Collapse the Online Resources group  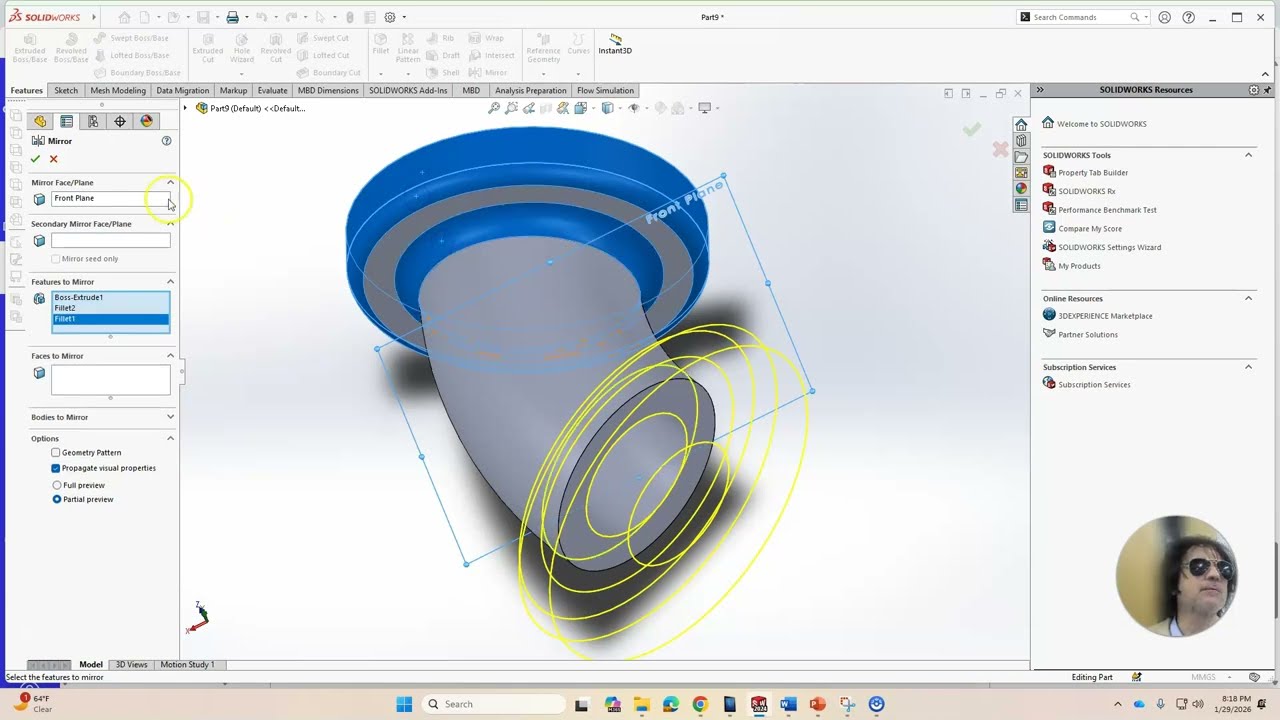click(1248, 298)
